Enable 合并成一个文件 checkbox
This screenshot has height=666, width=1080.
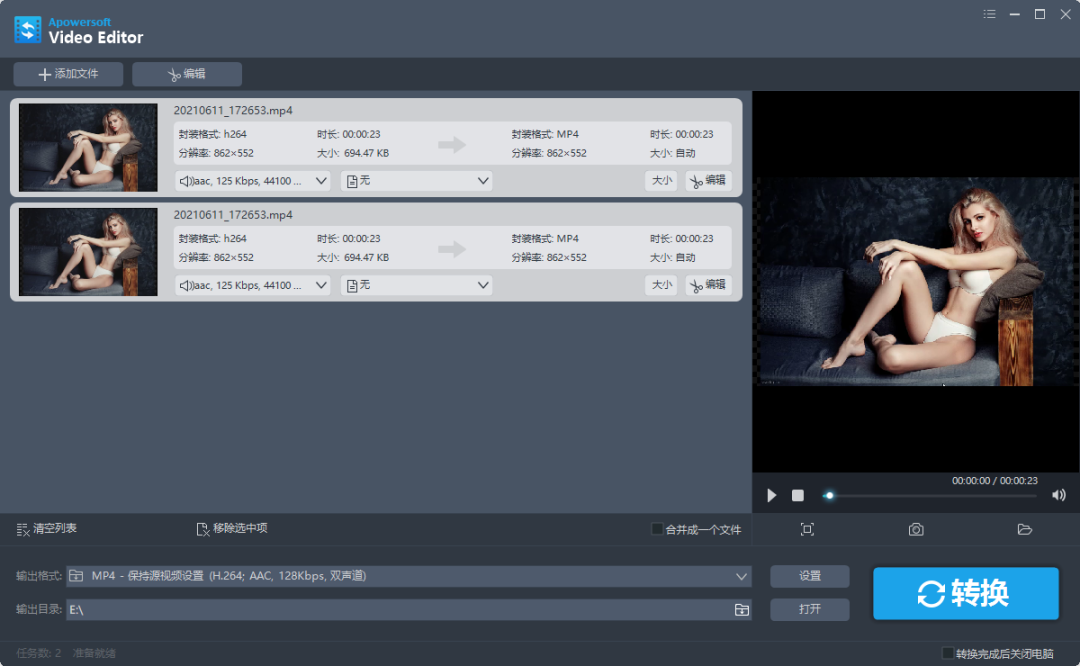[657, 529]
